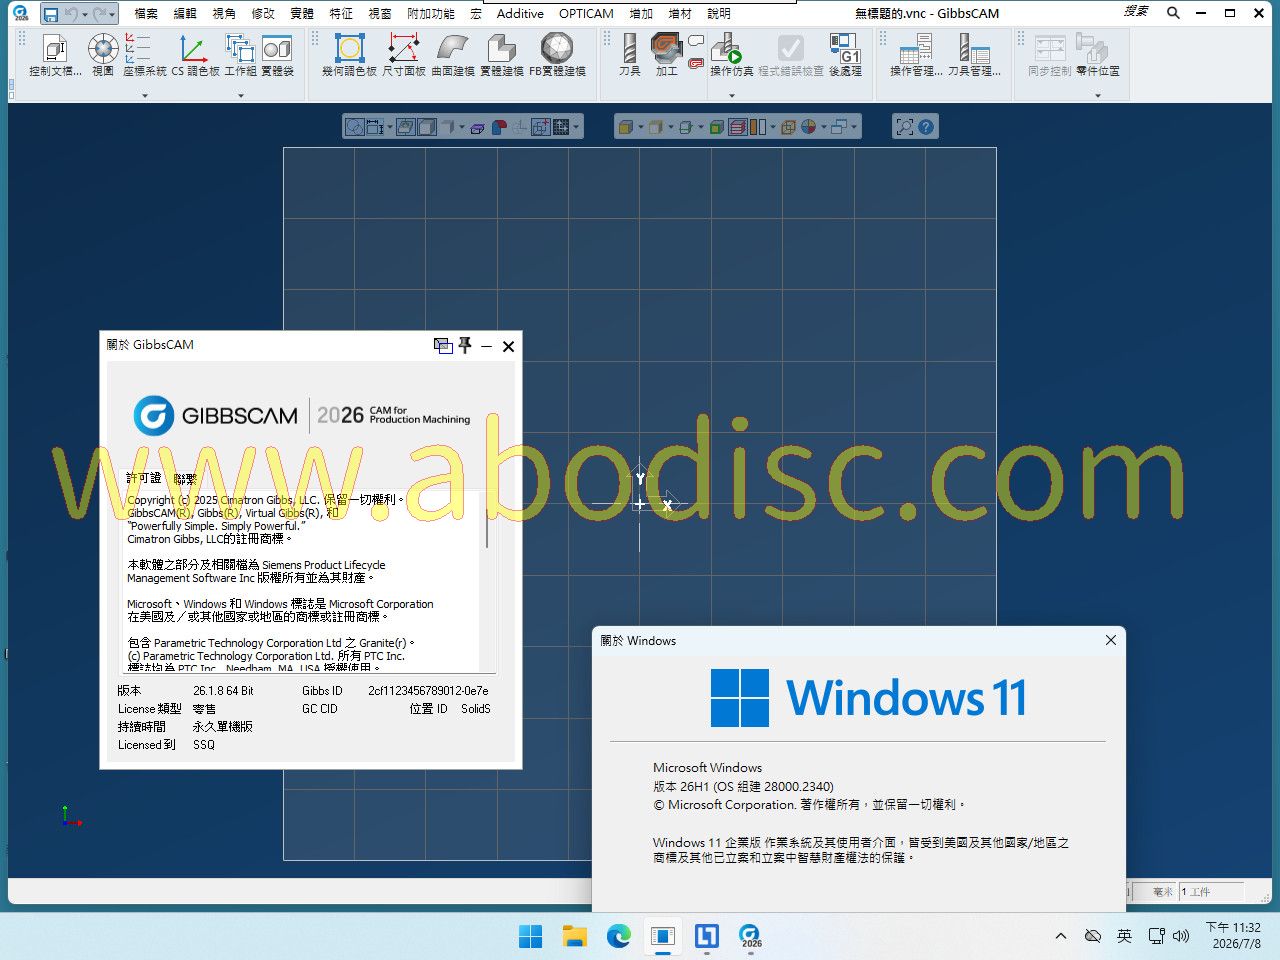Open File Explorer from the taskbar

(x=574, y=937)
